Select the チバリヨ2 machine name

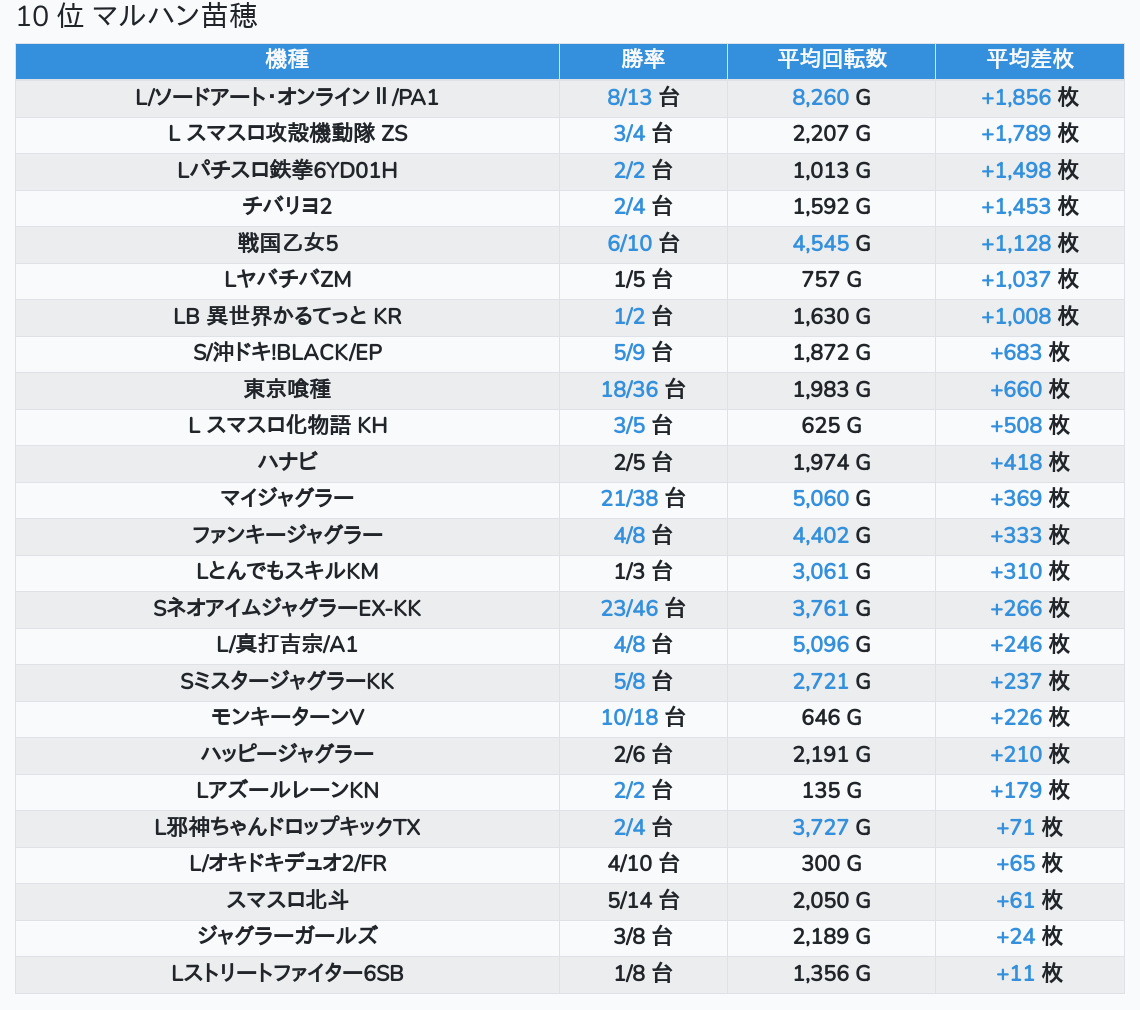click(287, 207)
